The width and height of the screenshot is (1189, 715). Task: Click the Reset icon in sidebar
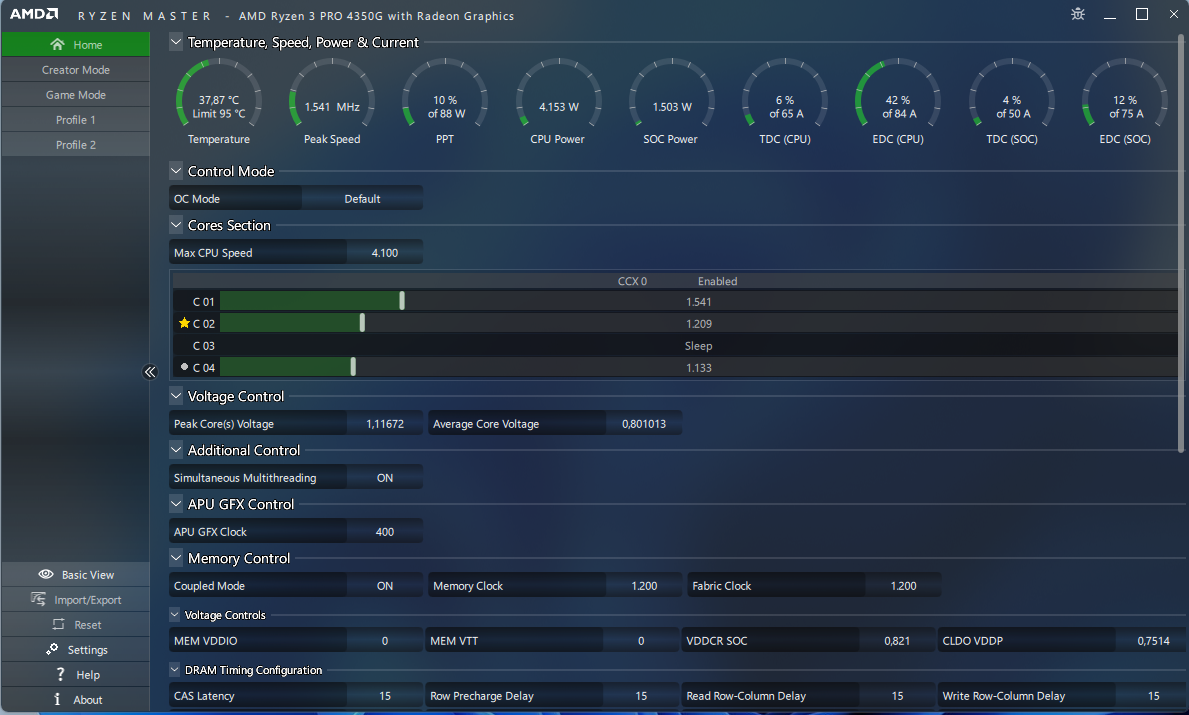coord(58,624)
